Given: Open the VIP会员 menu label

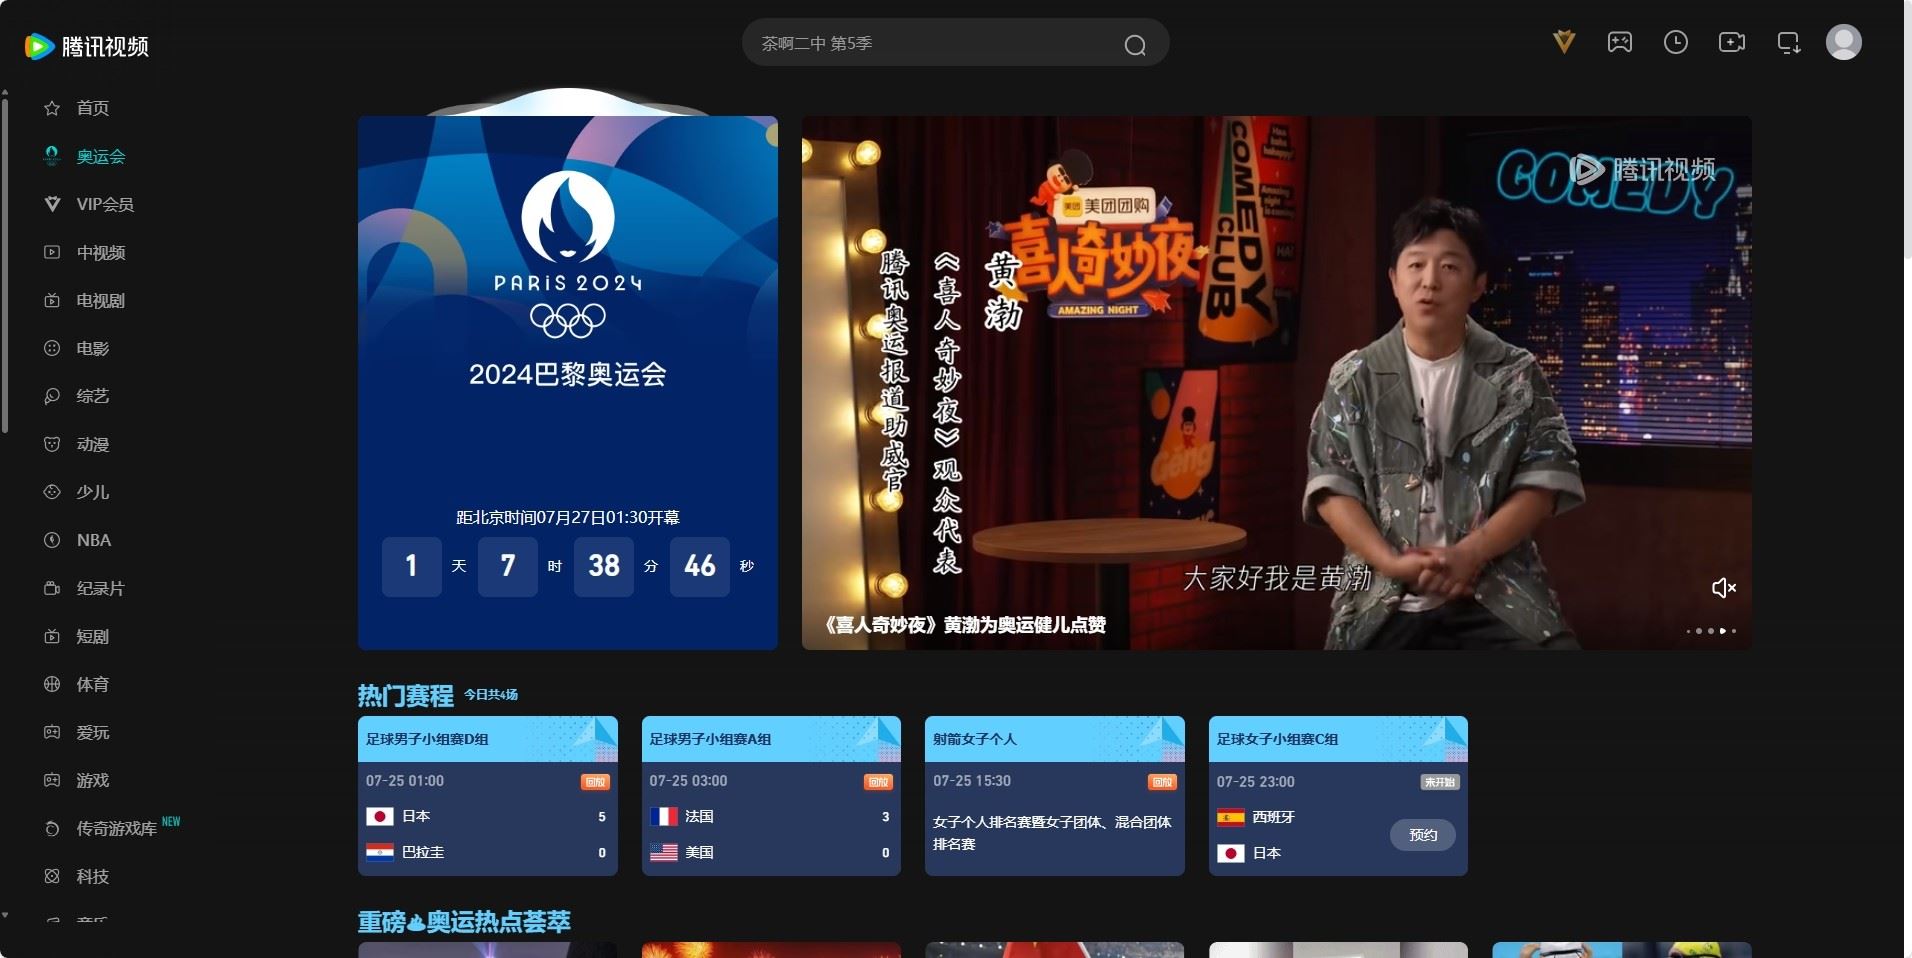Looking at the screenshot, I should click(105, 204).
